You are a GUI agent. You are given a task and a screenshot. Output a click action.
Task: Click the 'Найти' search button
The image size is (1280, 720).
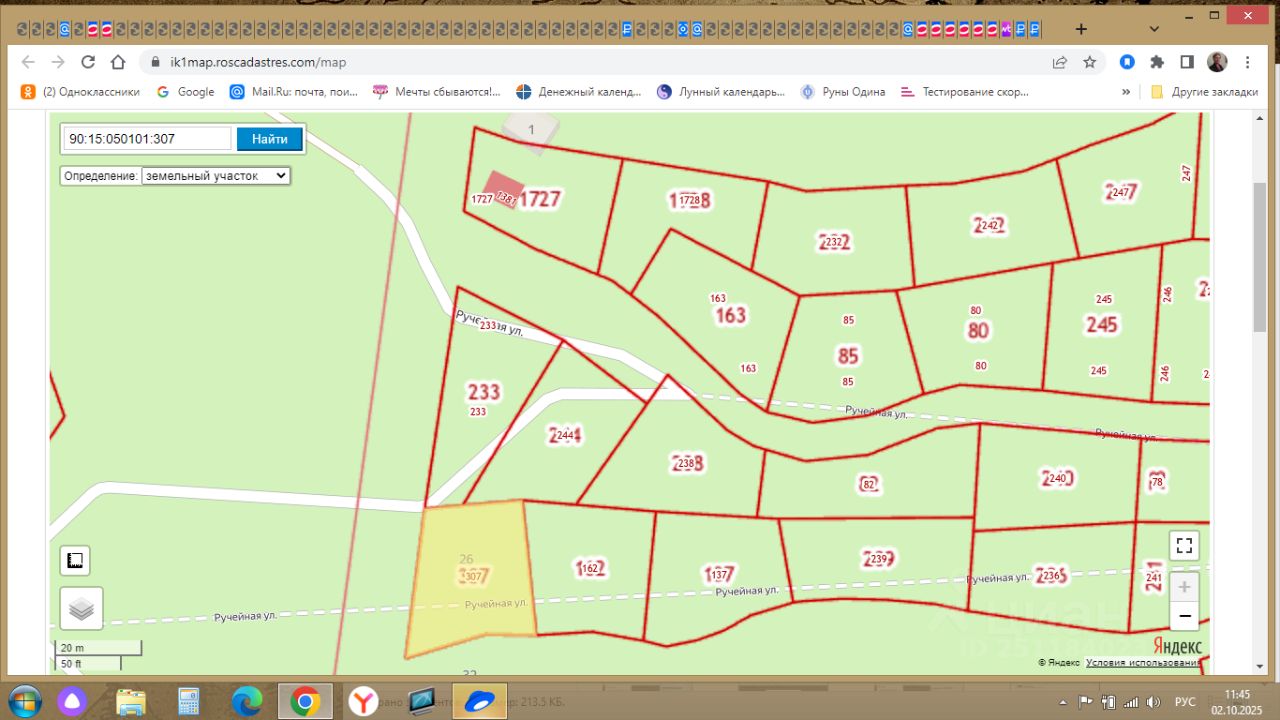click(x=269, y=139)
